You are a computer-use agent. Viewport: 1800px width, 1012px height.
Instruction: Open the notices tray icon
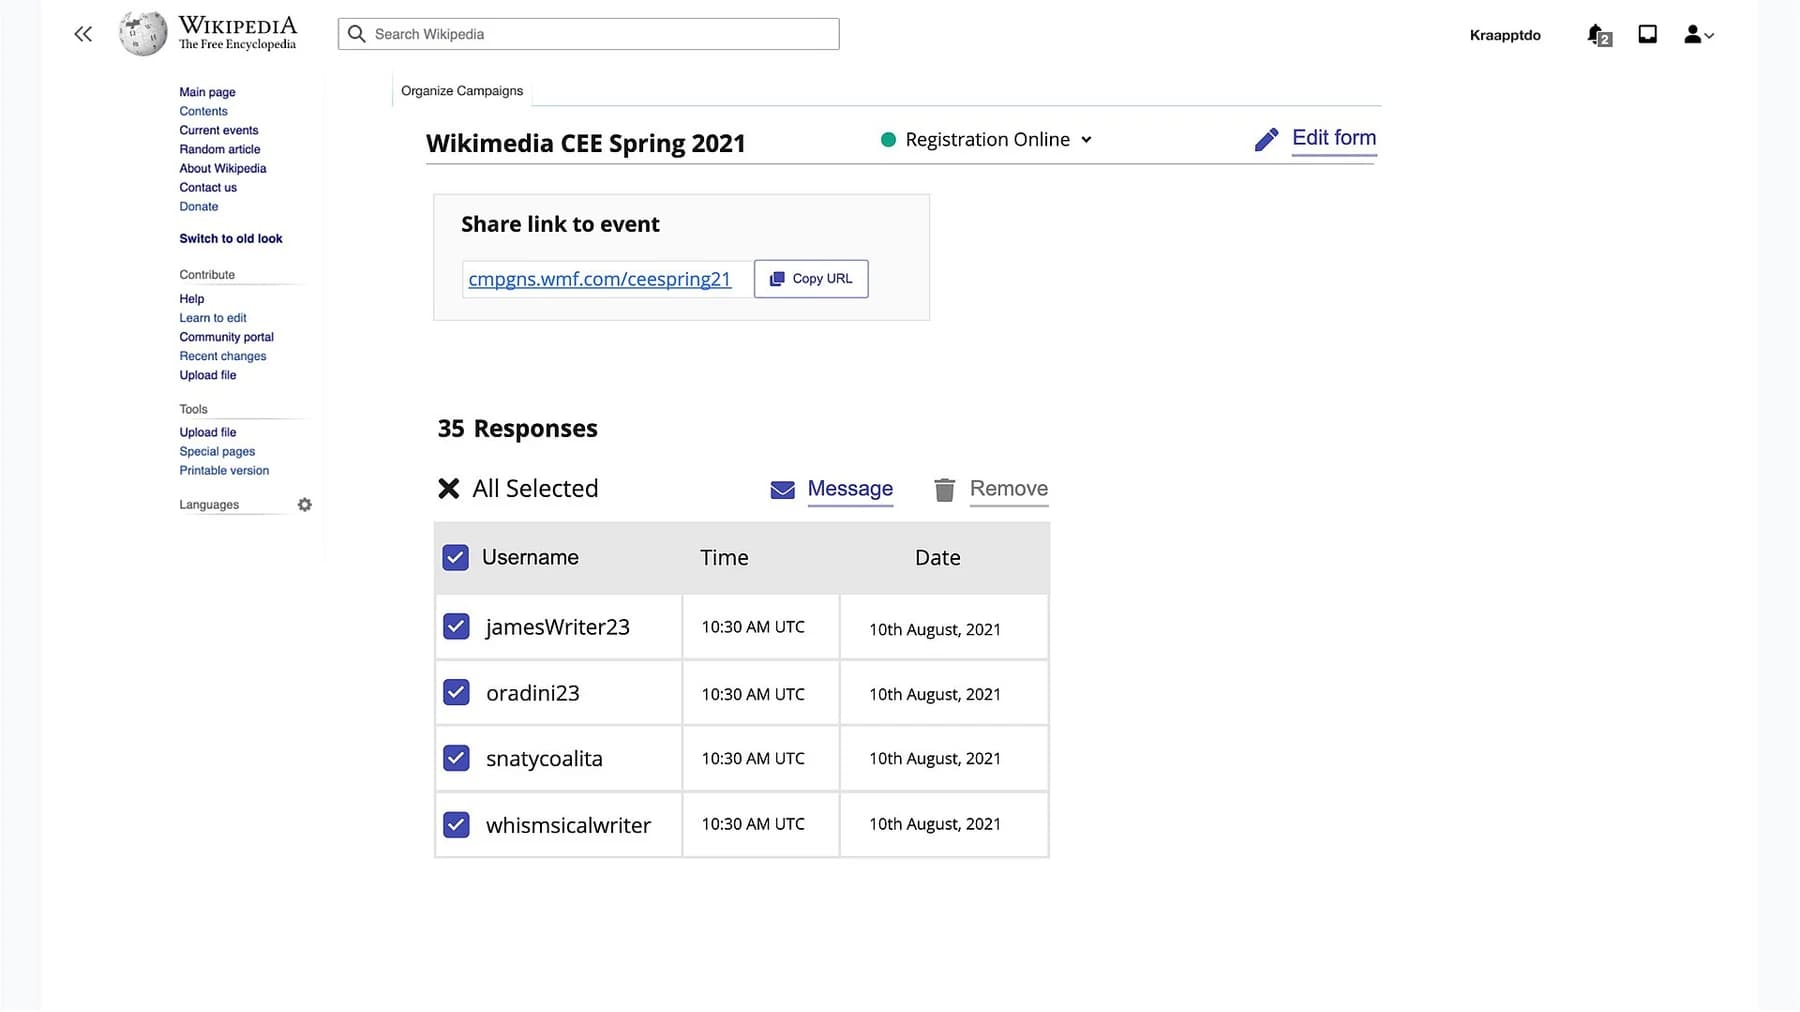1648,34
